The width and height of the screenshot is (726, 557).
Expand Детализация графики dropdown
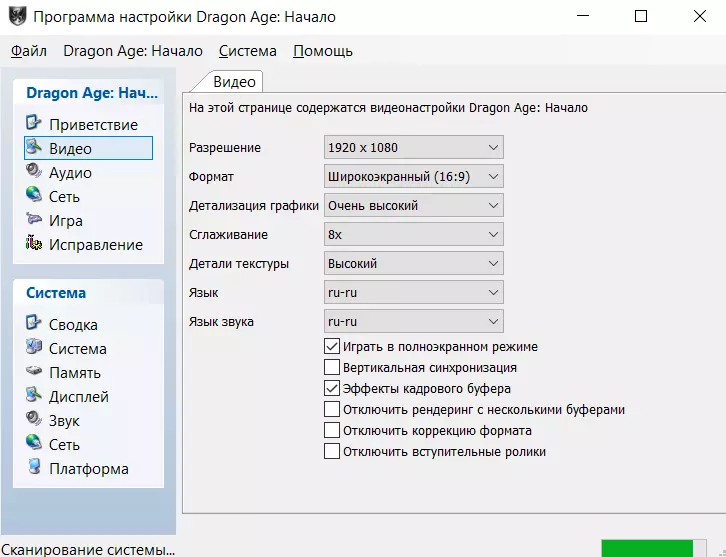point(413,205)
